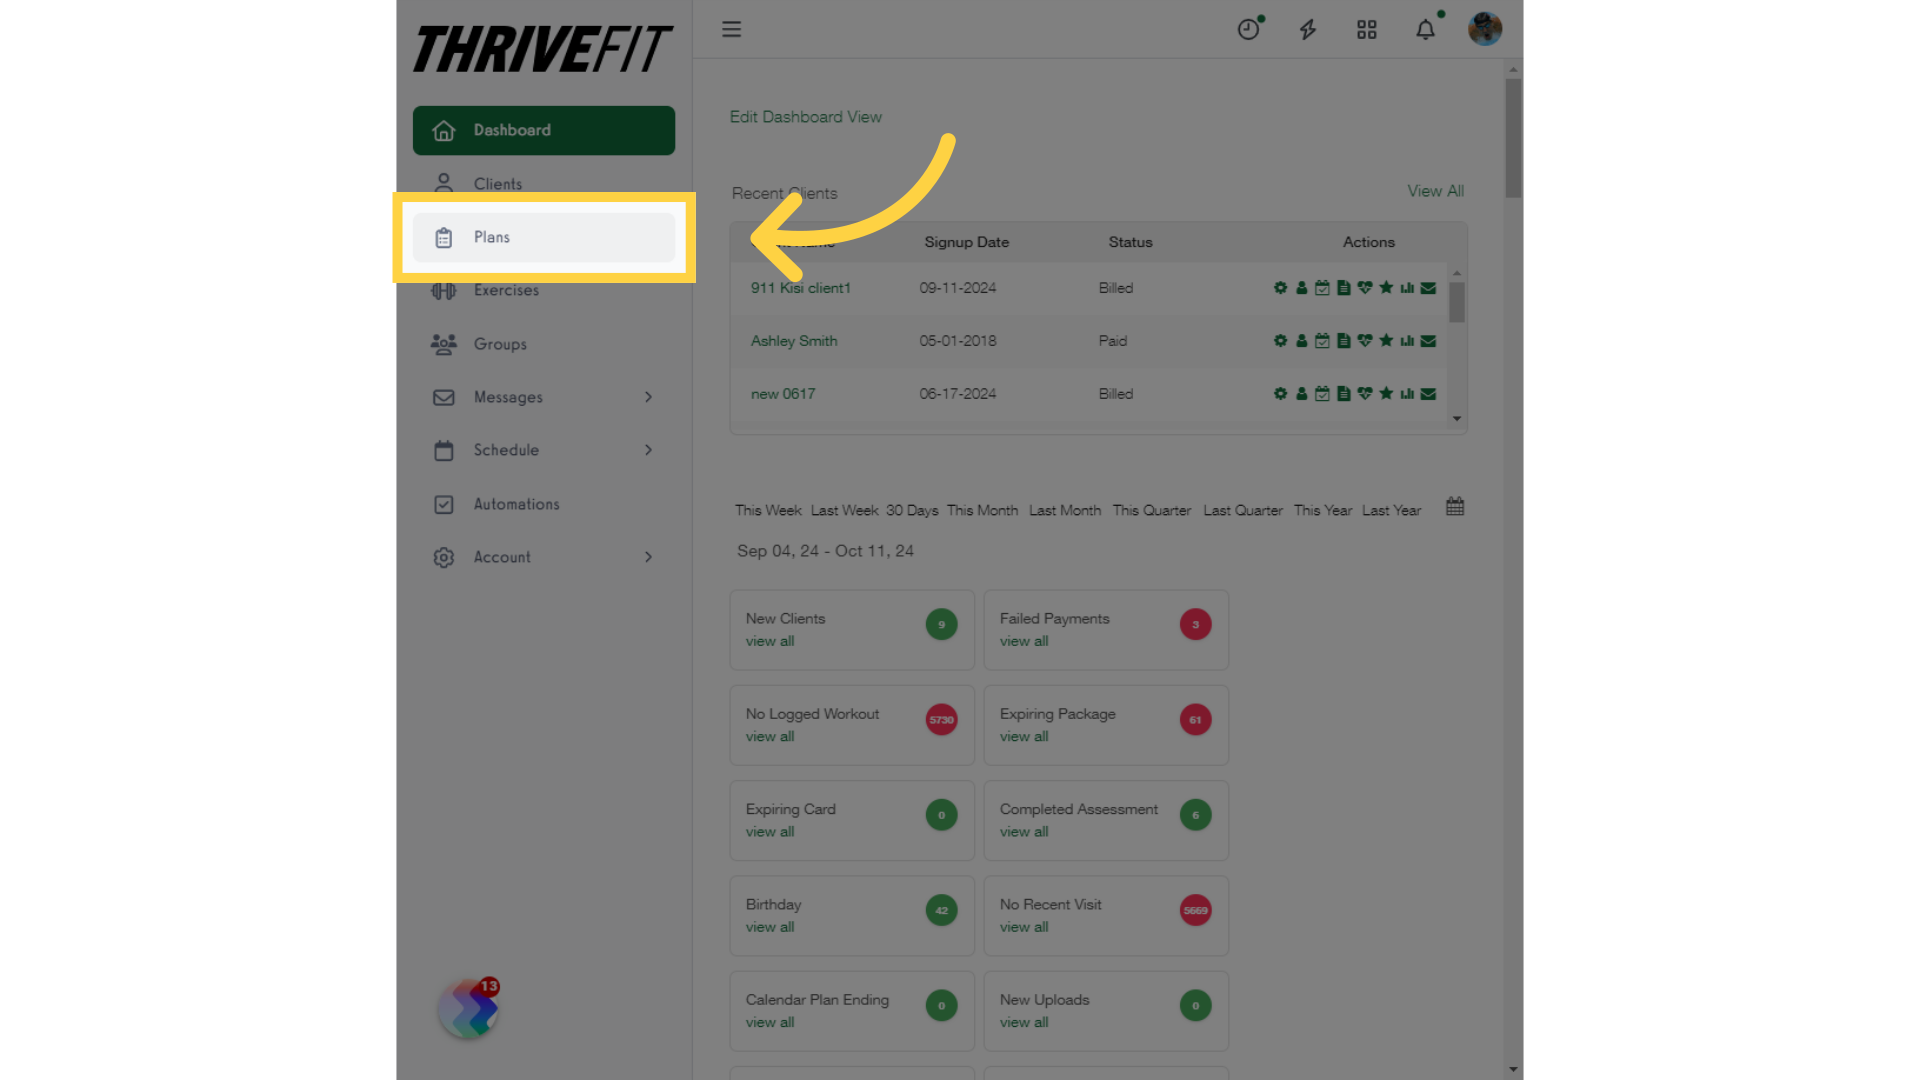Open the notifications bell
Viewport: 1920px width, 1080px height.
(x=1426, y=29)
